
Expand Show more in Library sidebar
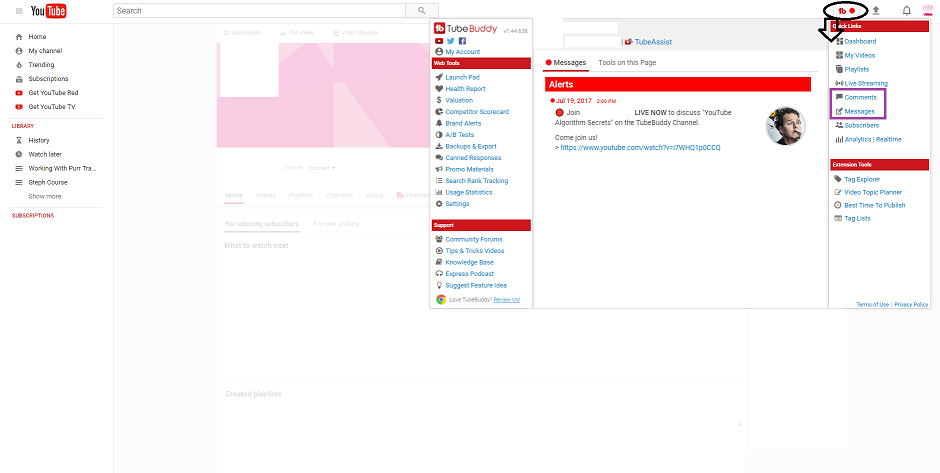(44, 196)
